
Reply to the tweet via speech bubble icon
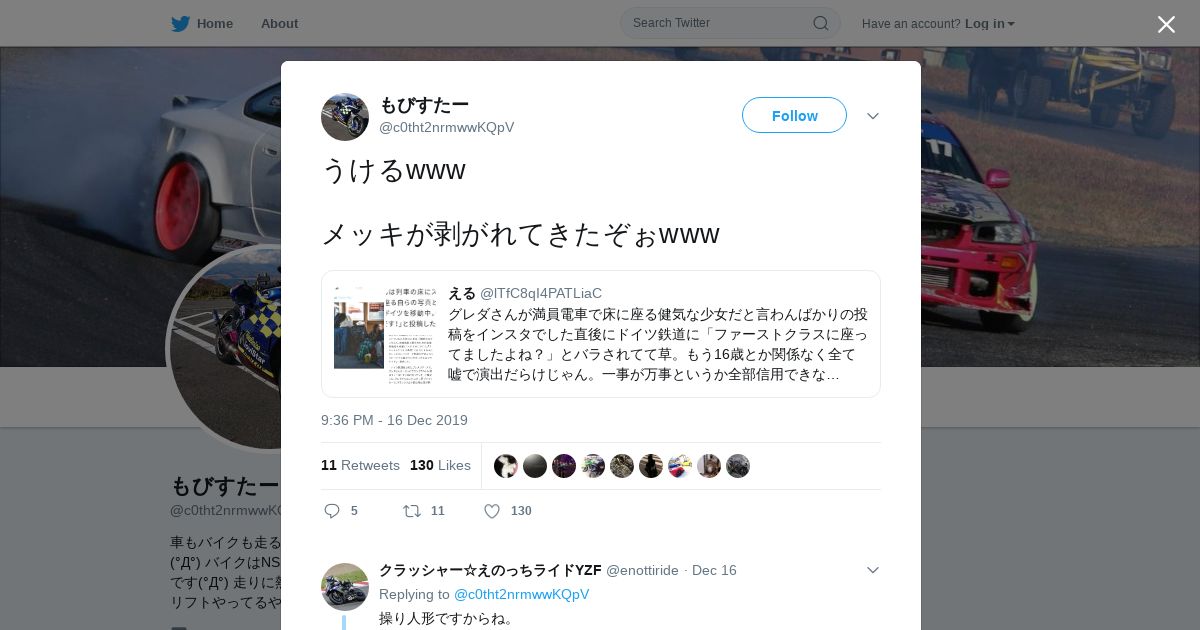click(x=333, y=511)
